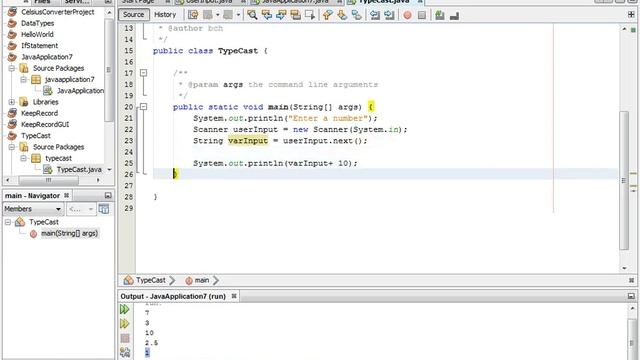The height and width of the screenshot is (360, 640).
Task: Select the main - Navigator tab
Action: pos(32,196)
